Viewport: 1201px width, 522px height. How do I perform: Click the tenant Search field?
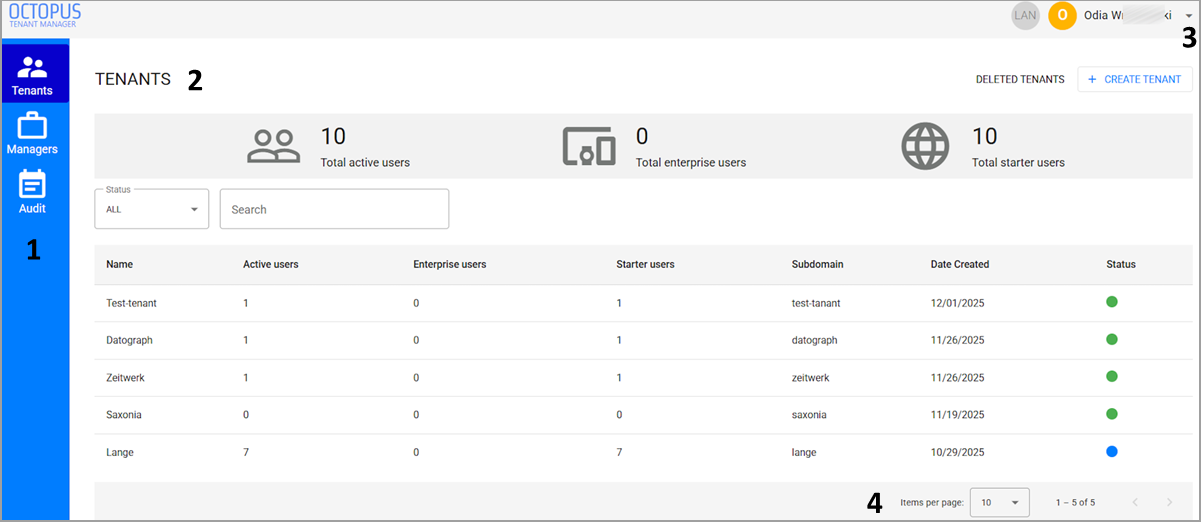[x=334, y=209]
